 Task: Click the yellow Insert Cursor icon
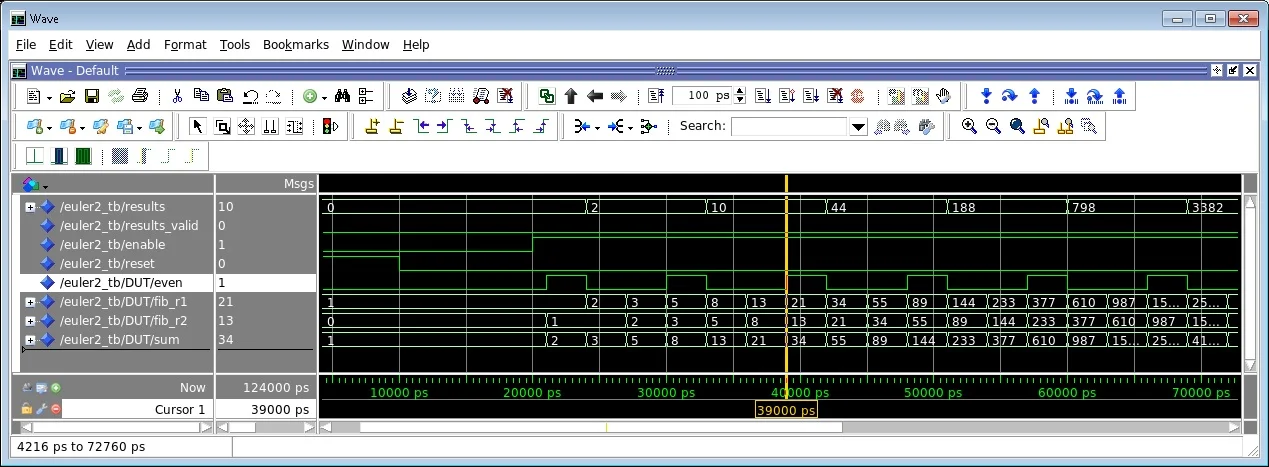pos(372,126)
